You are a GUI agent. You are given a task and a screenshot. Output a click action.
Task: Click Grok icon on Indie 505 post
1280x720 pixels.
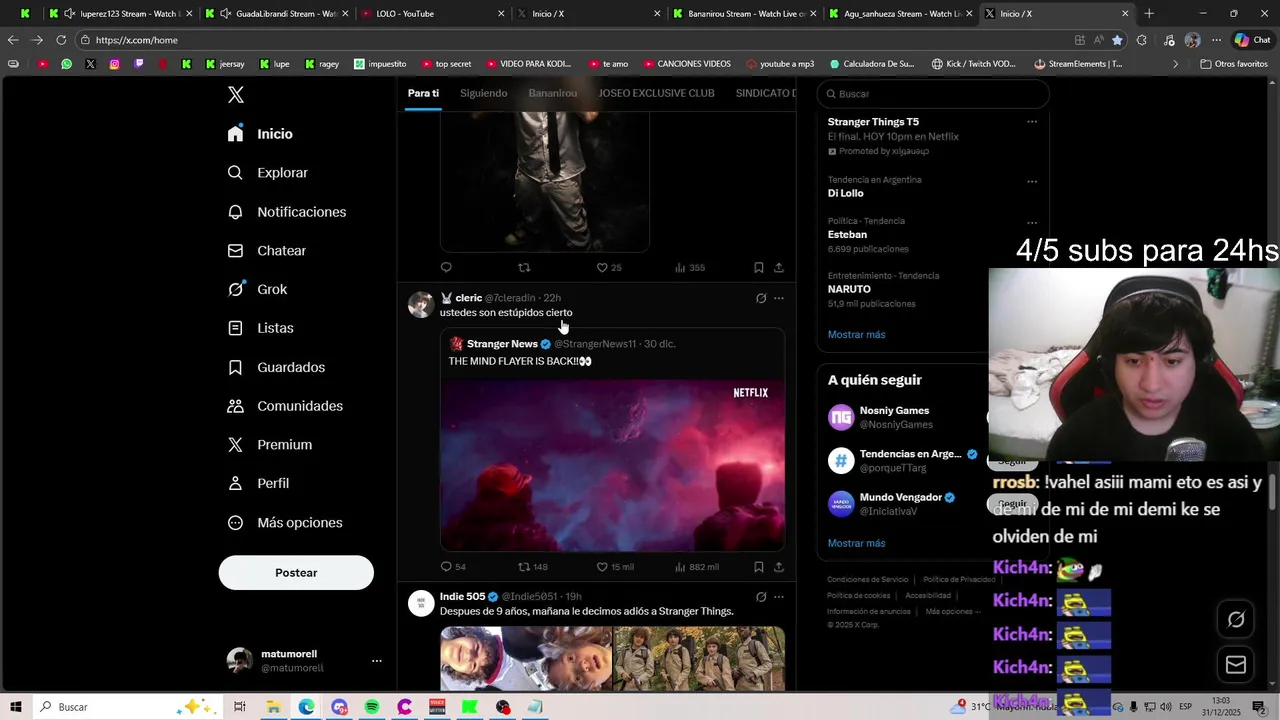point(761,597)
